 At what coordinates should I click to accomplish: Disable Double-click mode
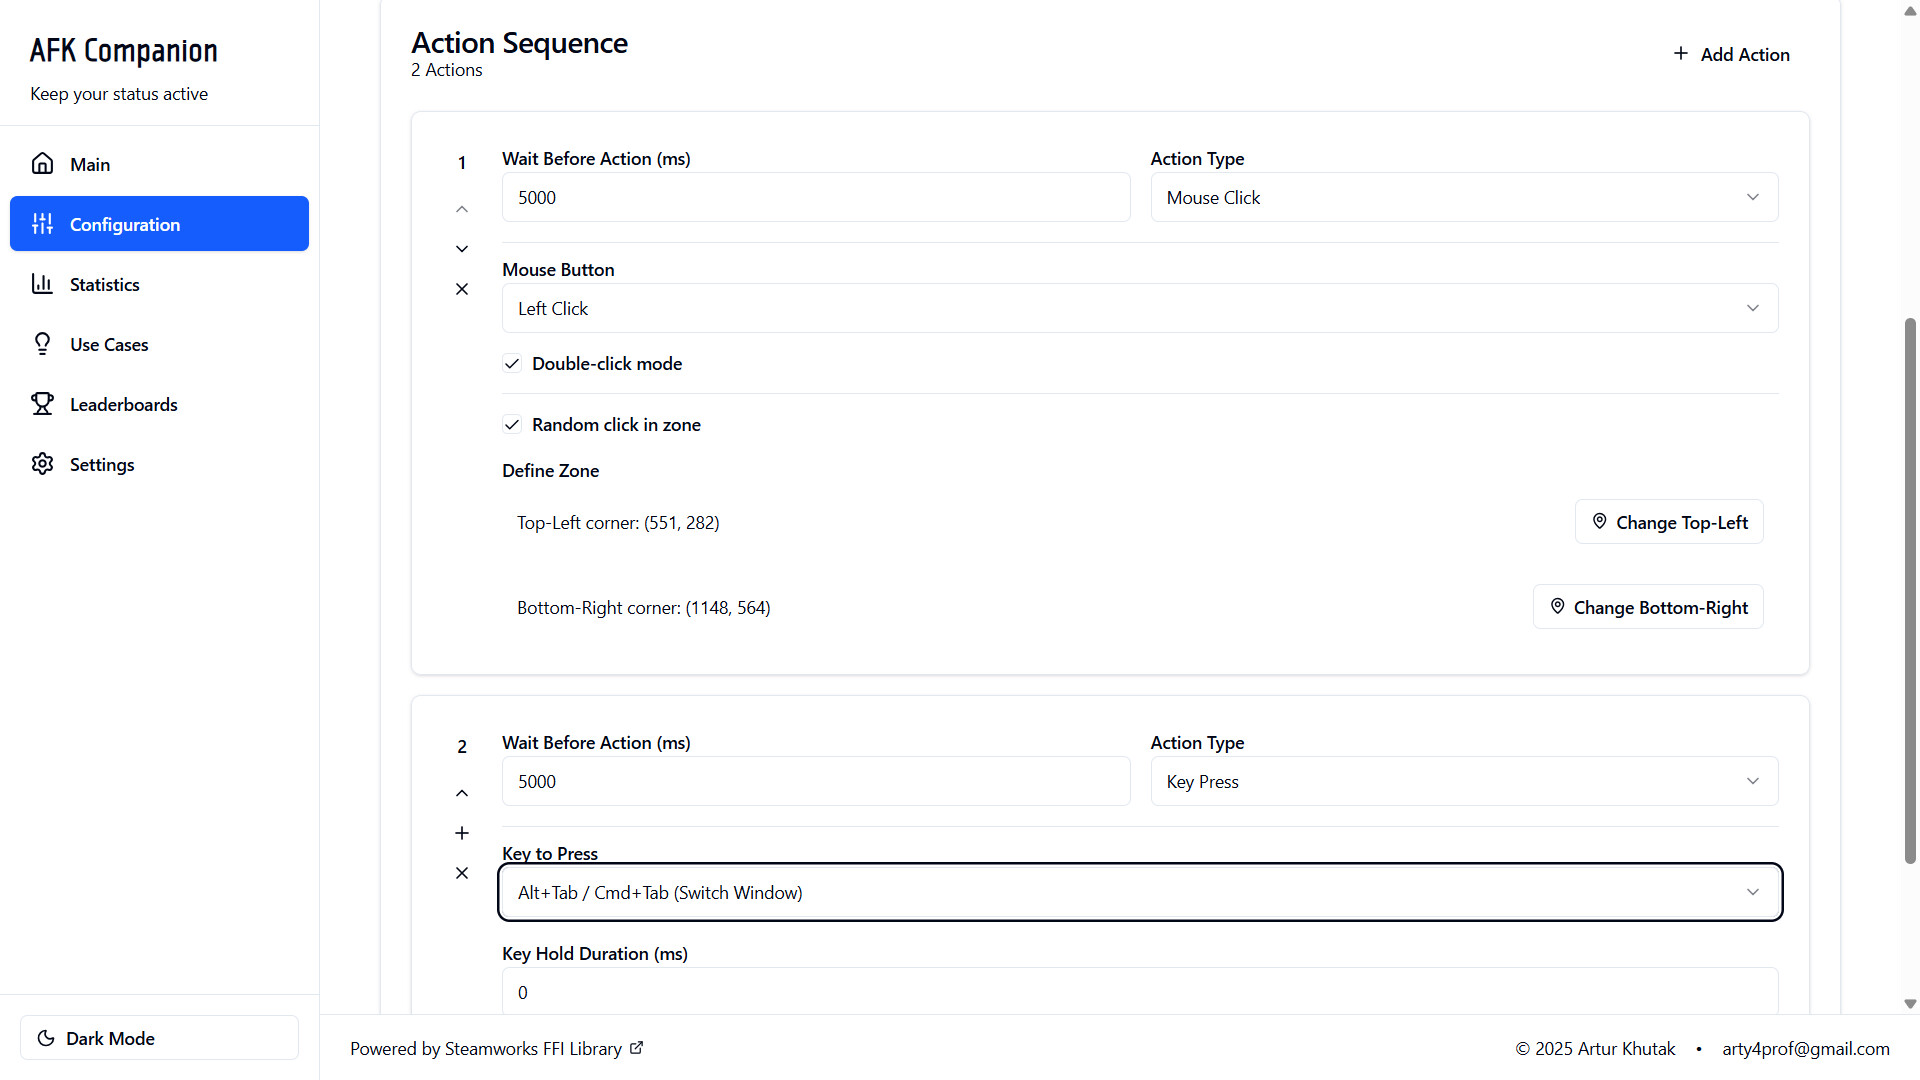pos(512,363)
